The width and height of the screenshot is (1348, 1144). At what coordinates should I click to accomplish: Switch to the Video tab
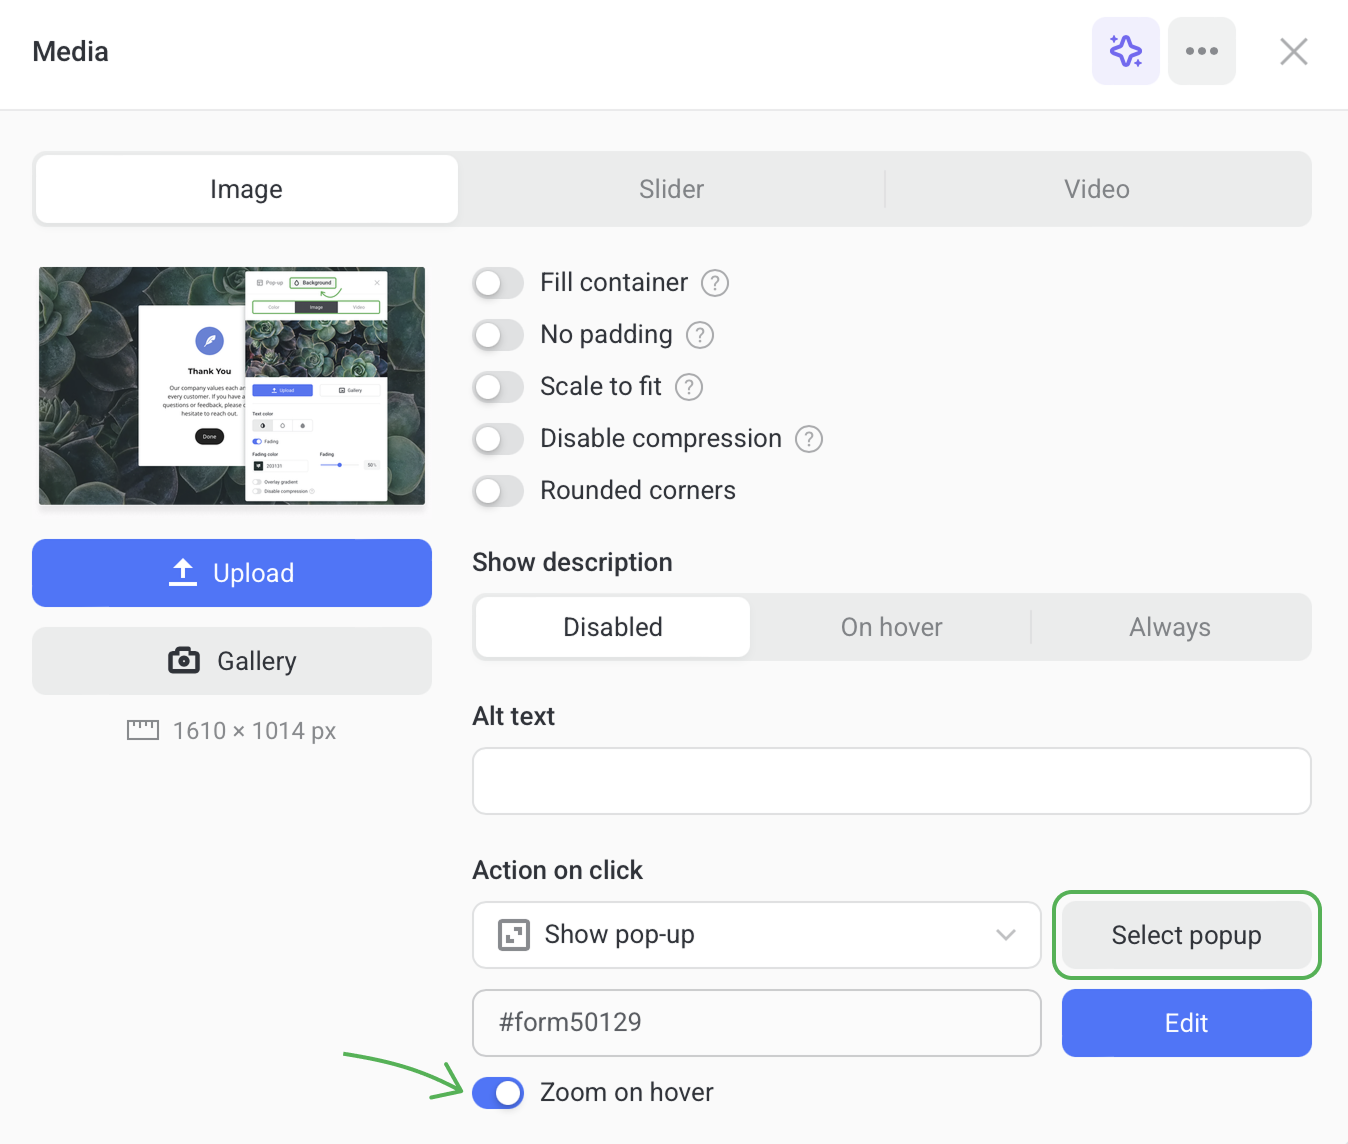tap(1096, 189)
